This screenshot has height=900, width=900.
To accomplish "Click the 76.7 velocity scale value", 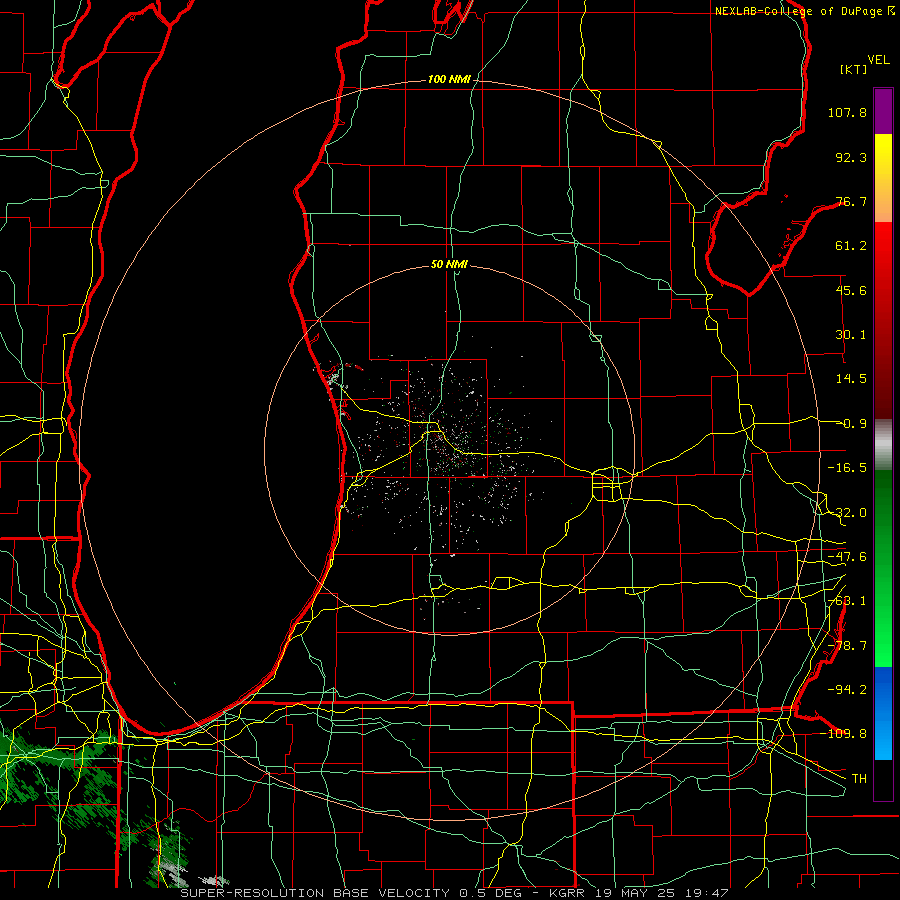I will pos(851,201).
